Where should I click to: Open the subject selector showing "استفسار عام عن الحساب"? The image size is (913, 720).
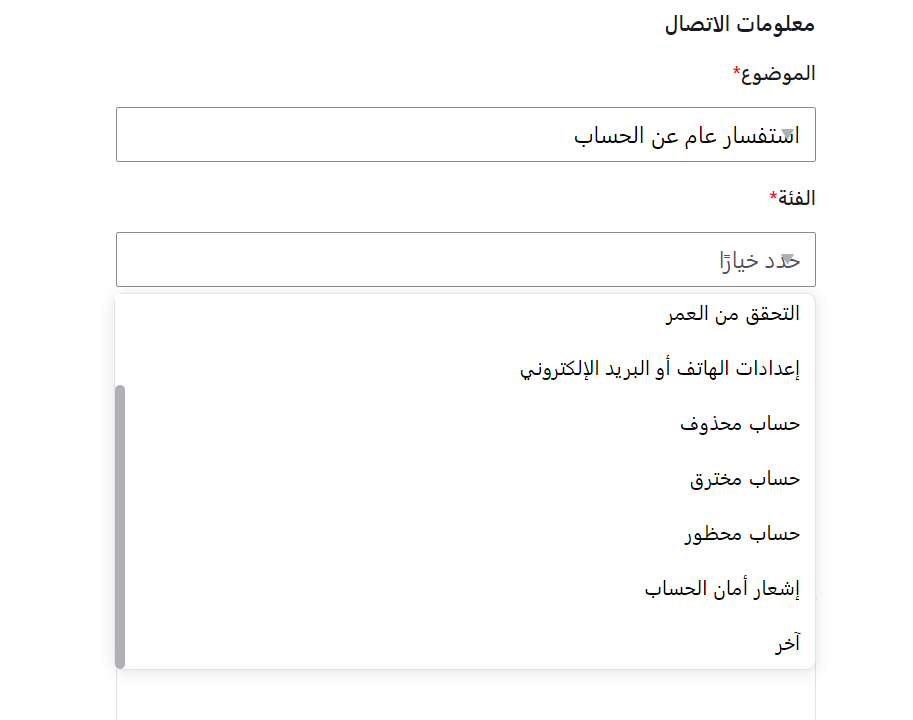465,134
